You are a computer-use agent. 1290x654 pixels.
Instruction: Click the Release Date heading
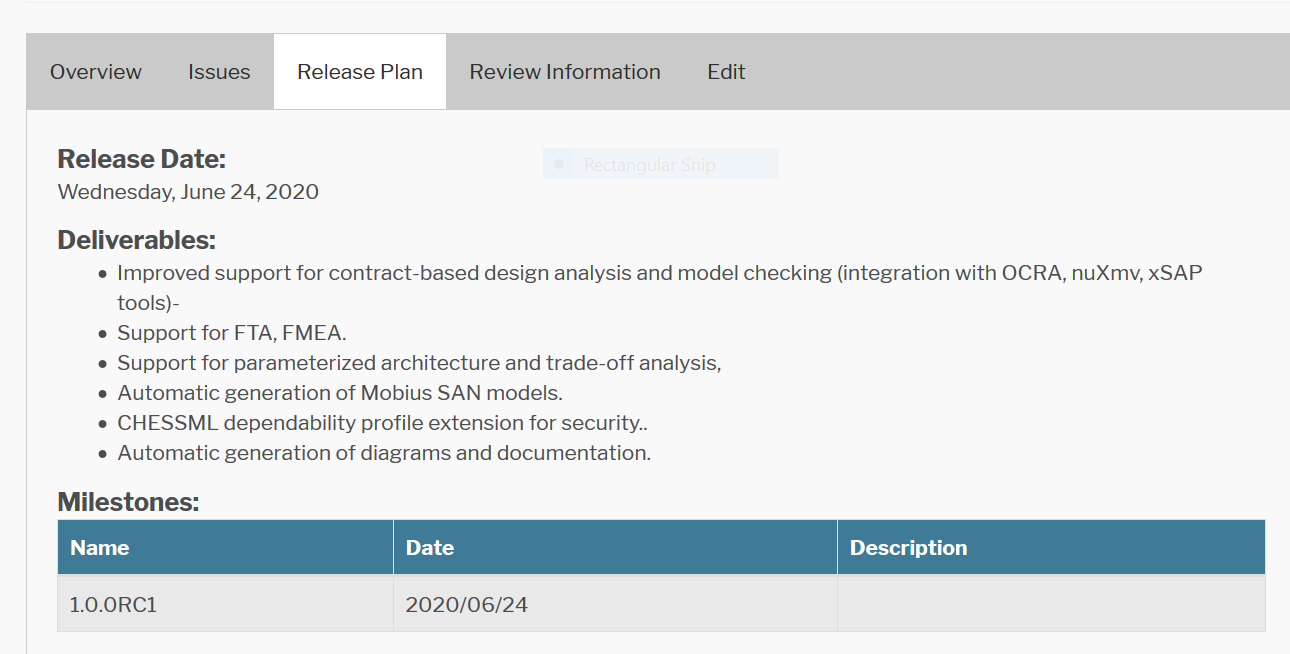pos(142,159)
